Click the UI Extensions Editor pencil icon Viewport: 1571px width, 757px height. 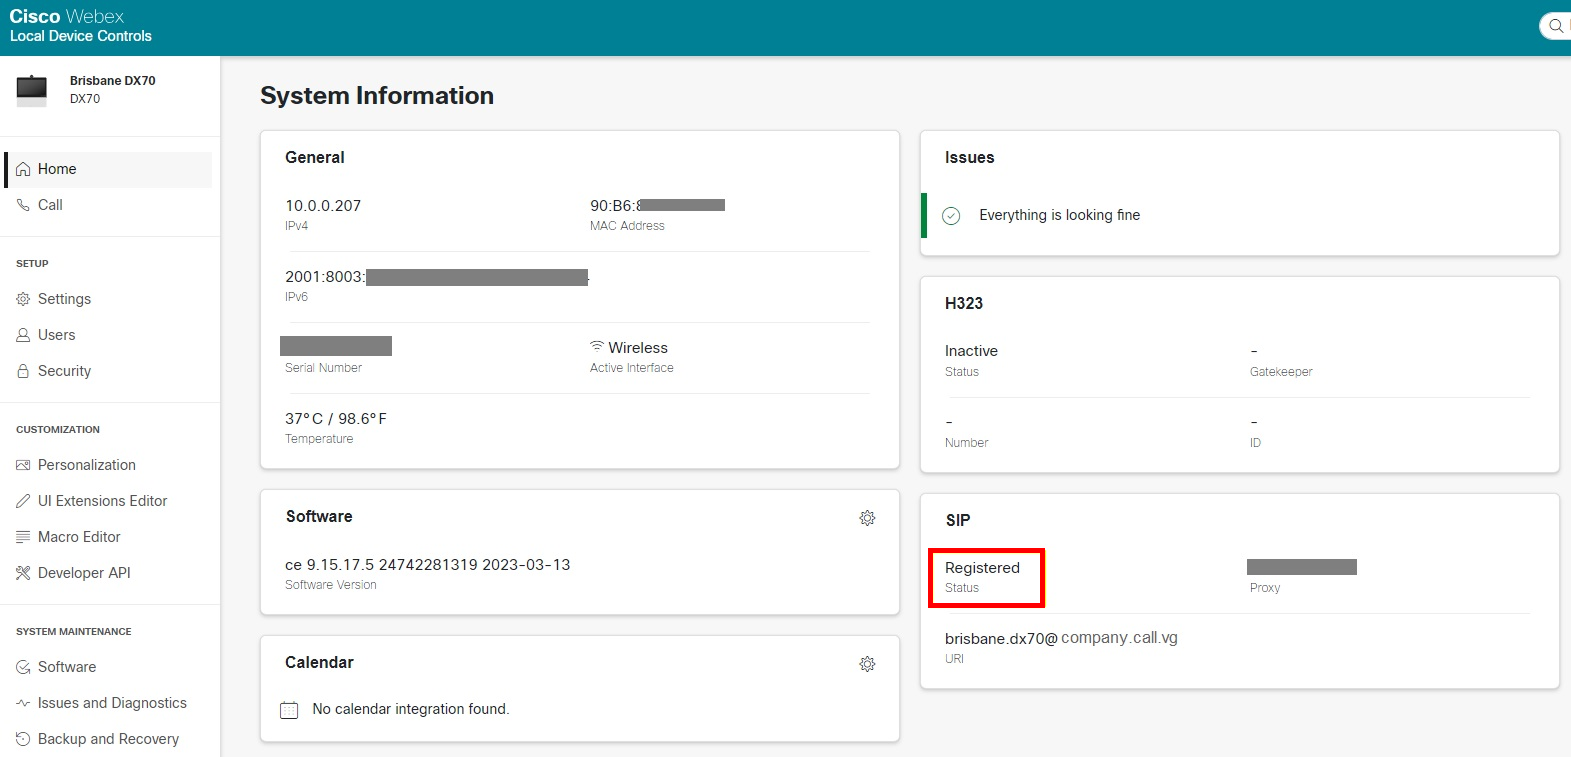pyautogui.click(x=23, y=501)
